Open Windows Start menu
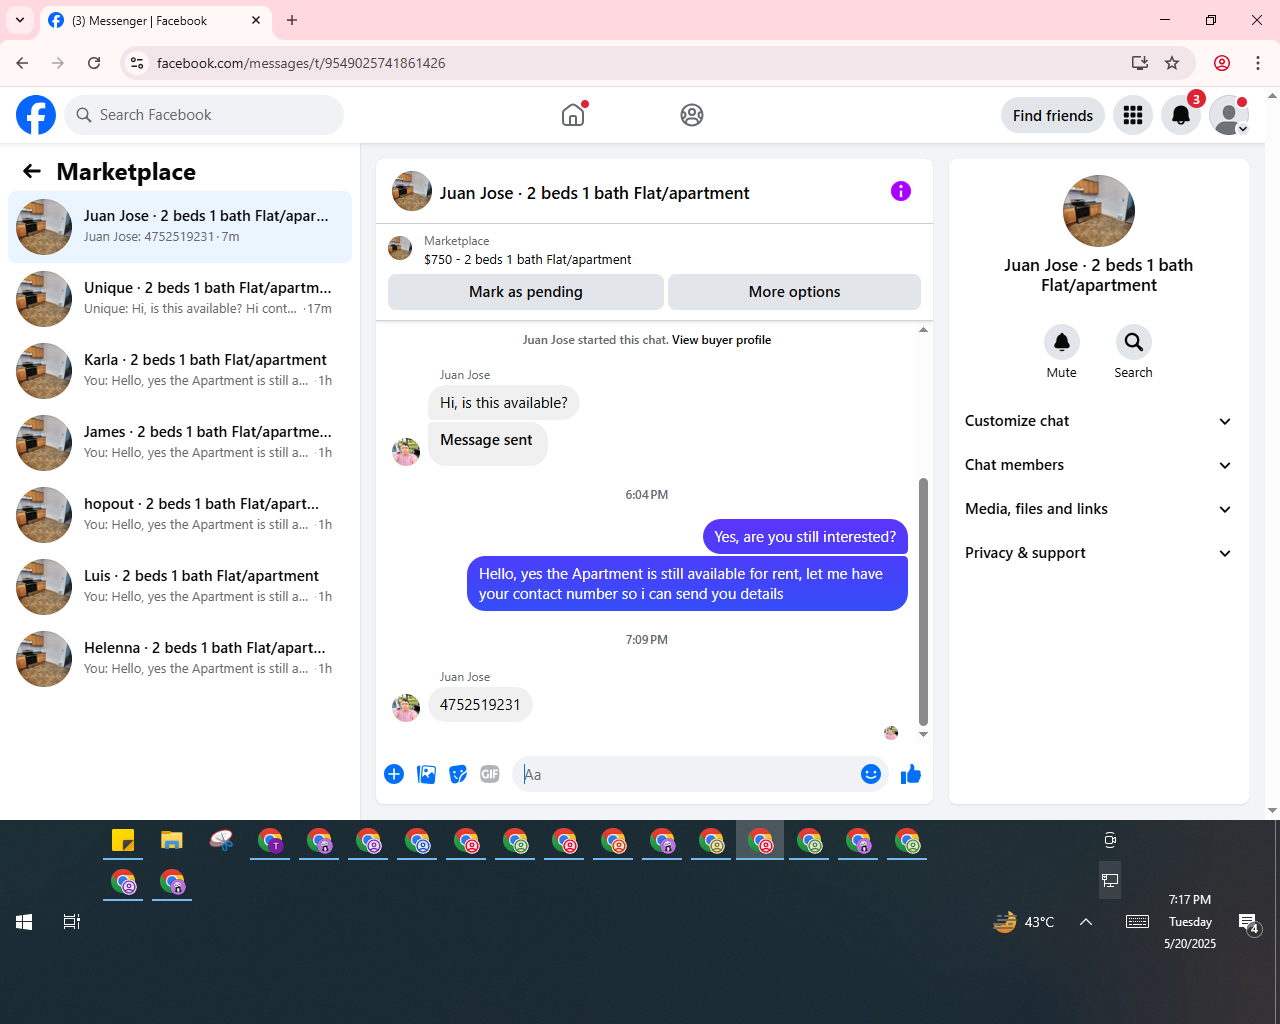This screenshot has height=1024, width=1280. point(24,922)
